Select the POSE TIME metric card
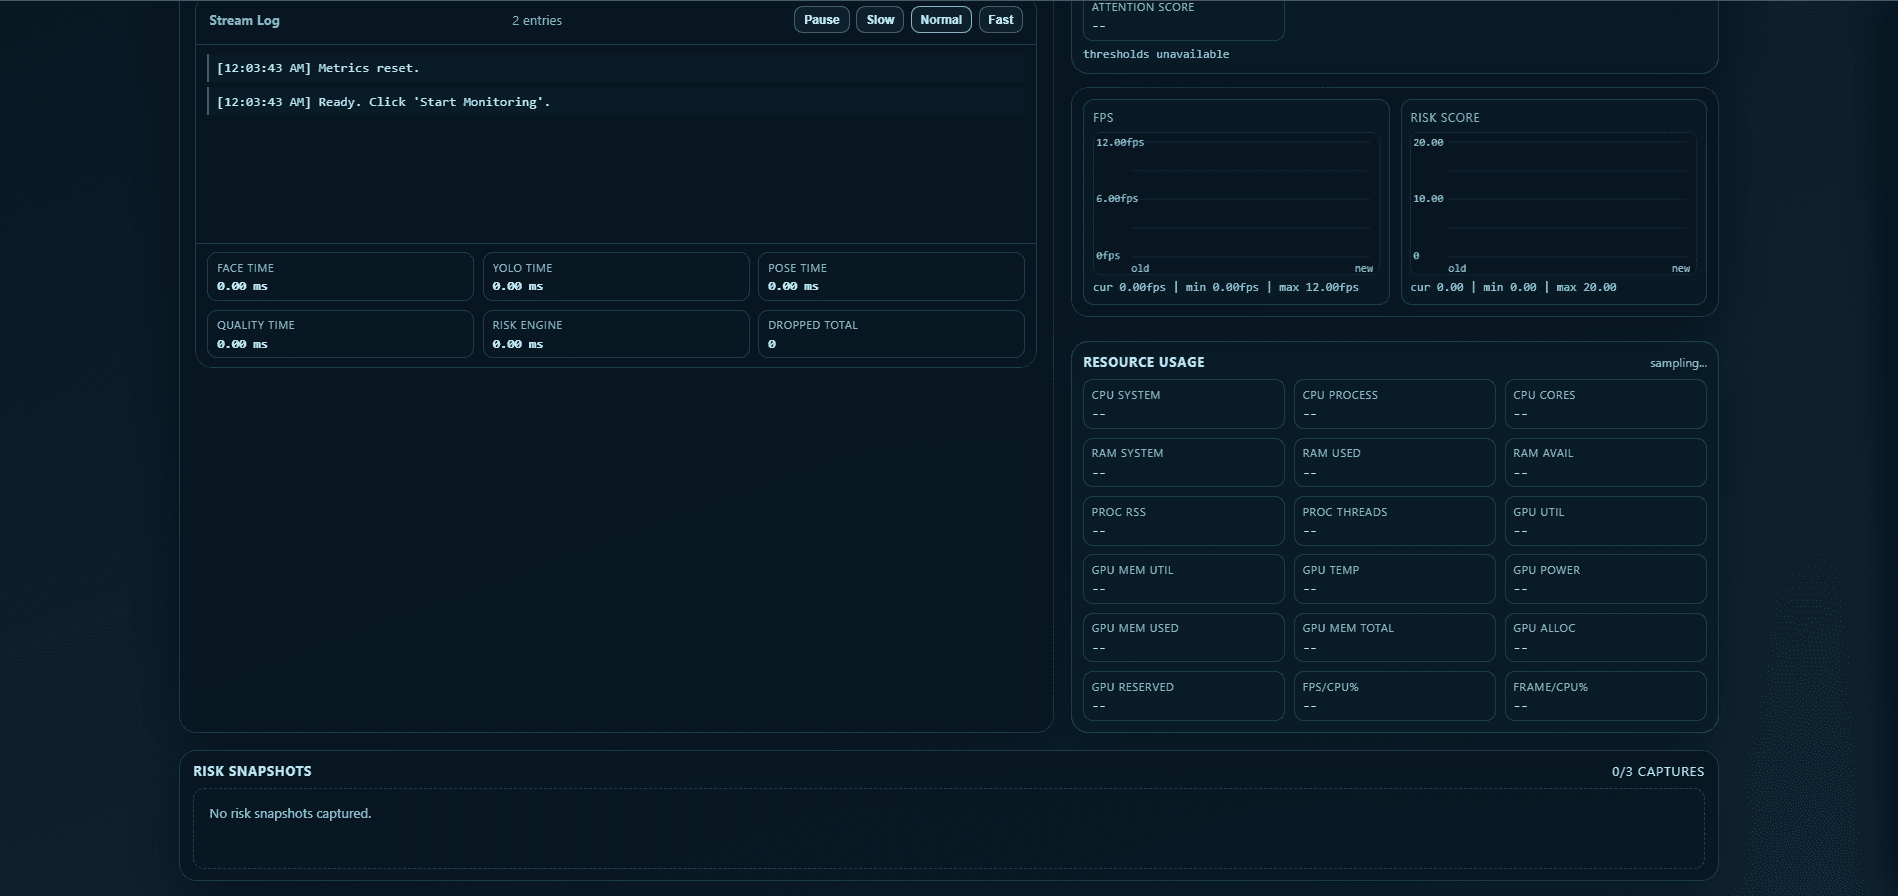1898x896 pixels. [x=891, y=277]
